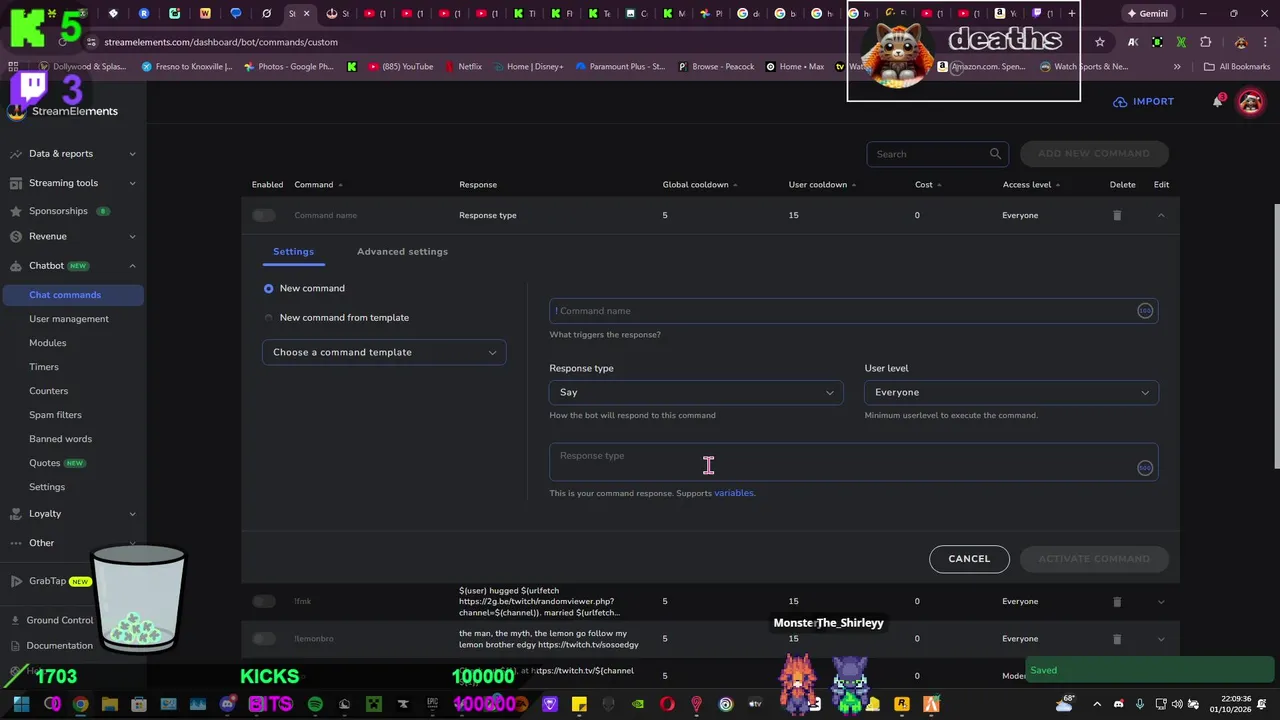Screen dimensions: 1280x720
Task: Enable the !fmk command toggle
Action: 264,601
